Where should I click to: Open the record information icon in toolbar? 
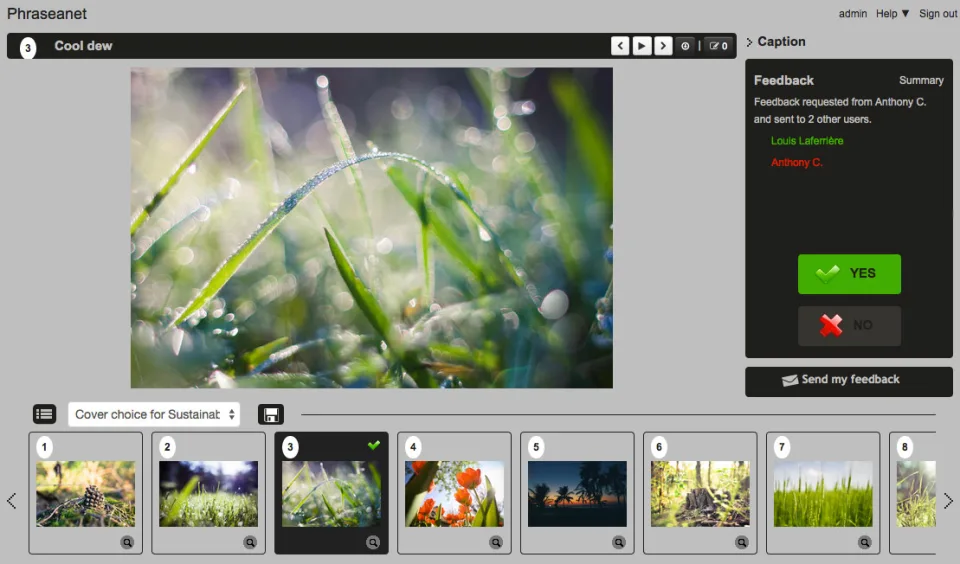pos(685,46)
